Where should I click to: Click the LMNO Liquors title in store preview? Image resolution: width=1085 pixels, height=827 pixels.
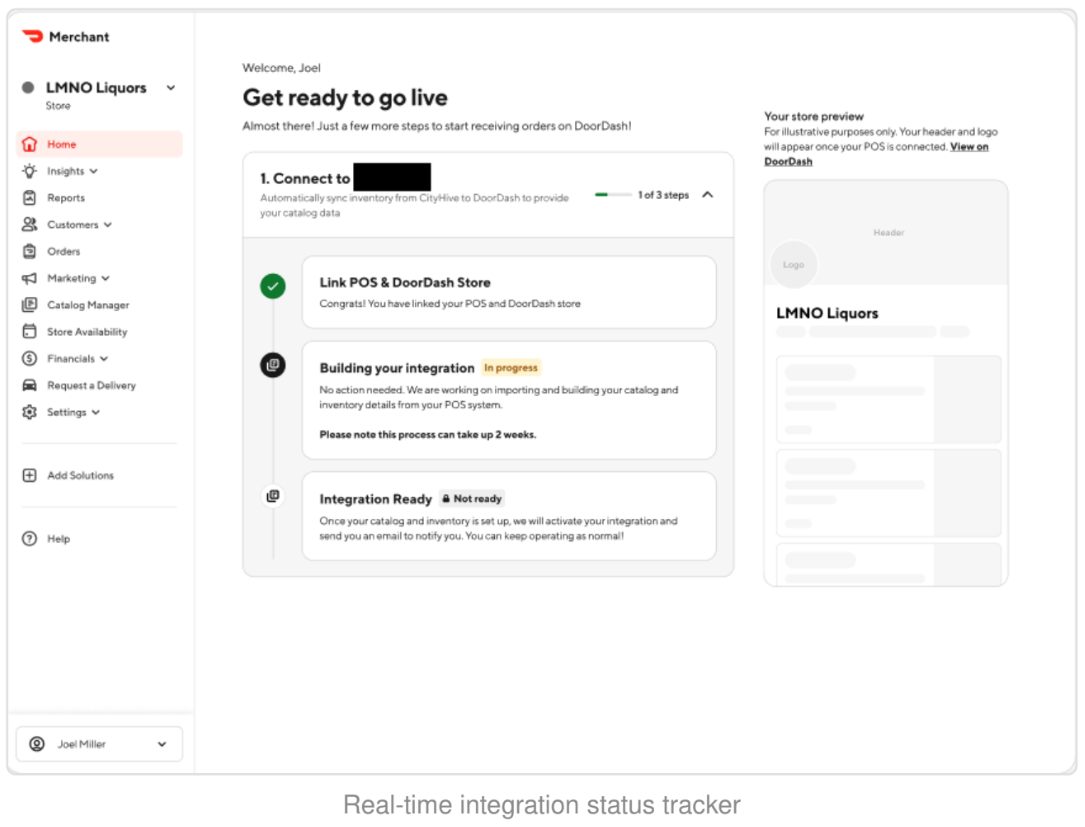tap(827, 313)
